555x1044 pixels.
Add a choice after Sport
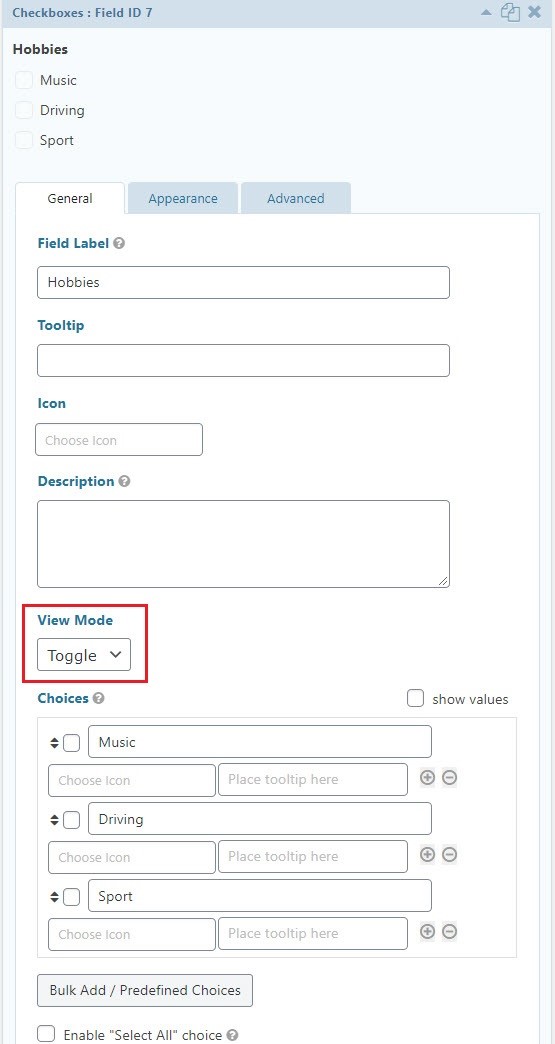pyautogui.click(x=427, y=932)
